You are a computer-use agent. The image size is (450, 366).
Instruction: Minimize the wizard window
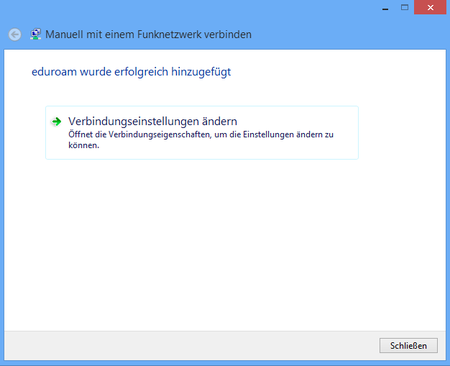[385, 8]
